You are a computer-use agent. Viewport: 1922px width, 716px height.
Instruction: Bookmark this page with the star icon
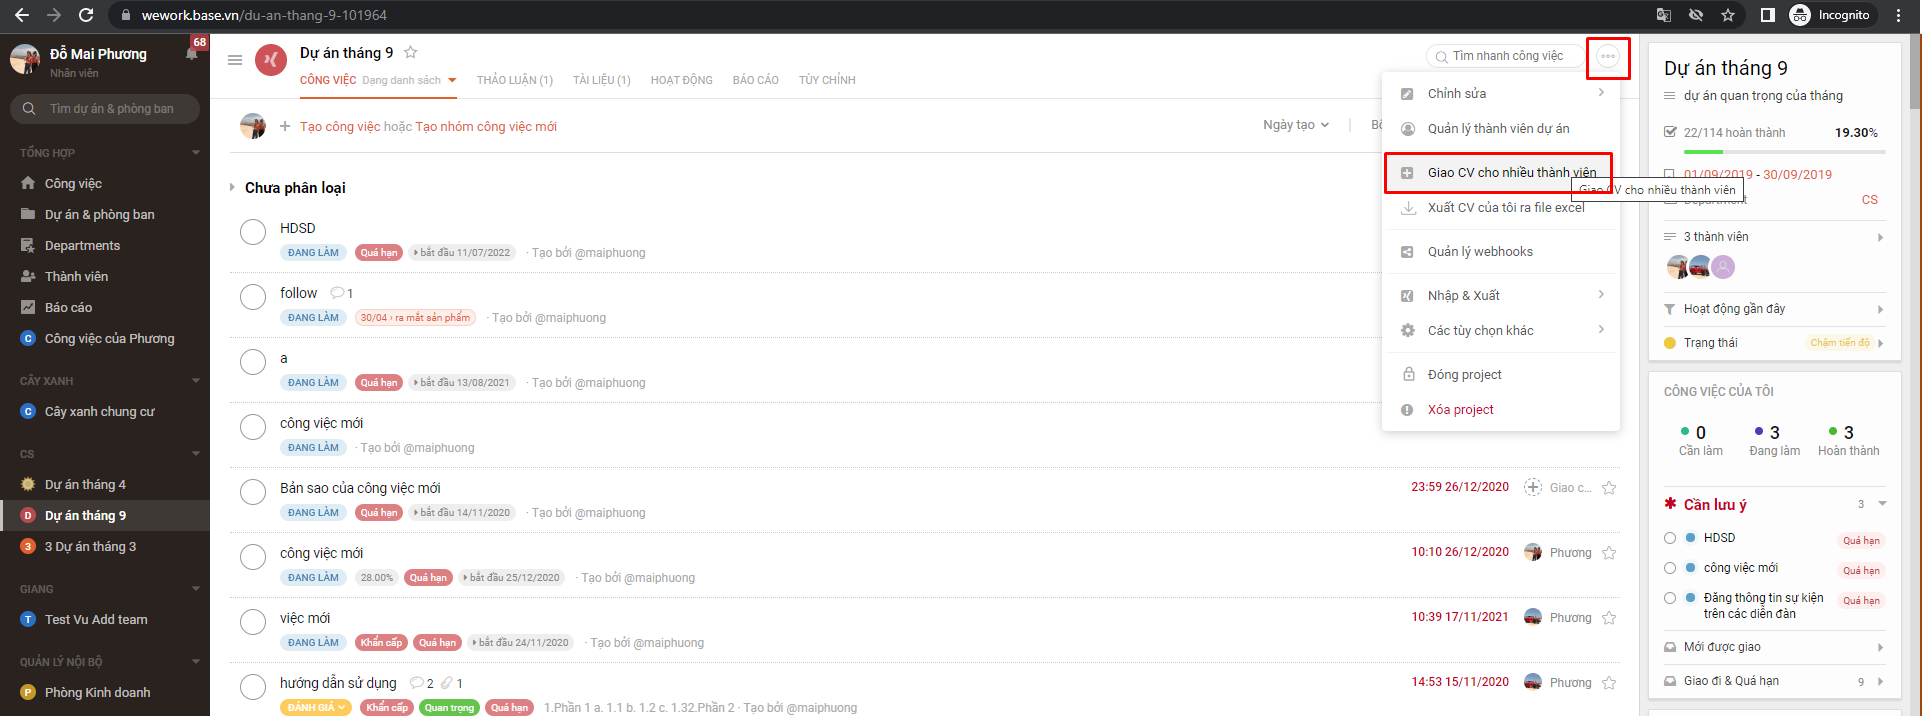coord(1728,15)
